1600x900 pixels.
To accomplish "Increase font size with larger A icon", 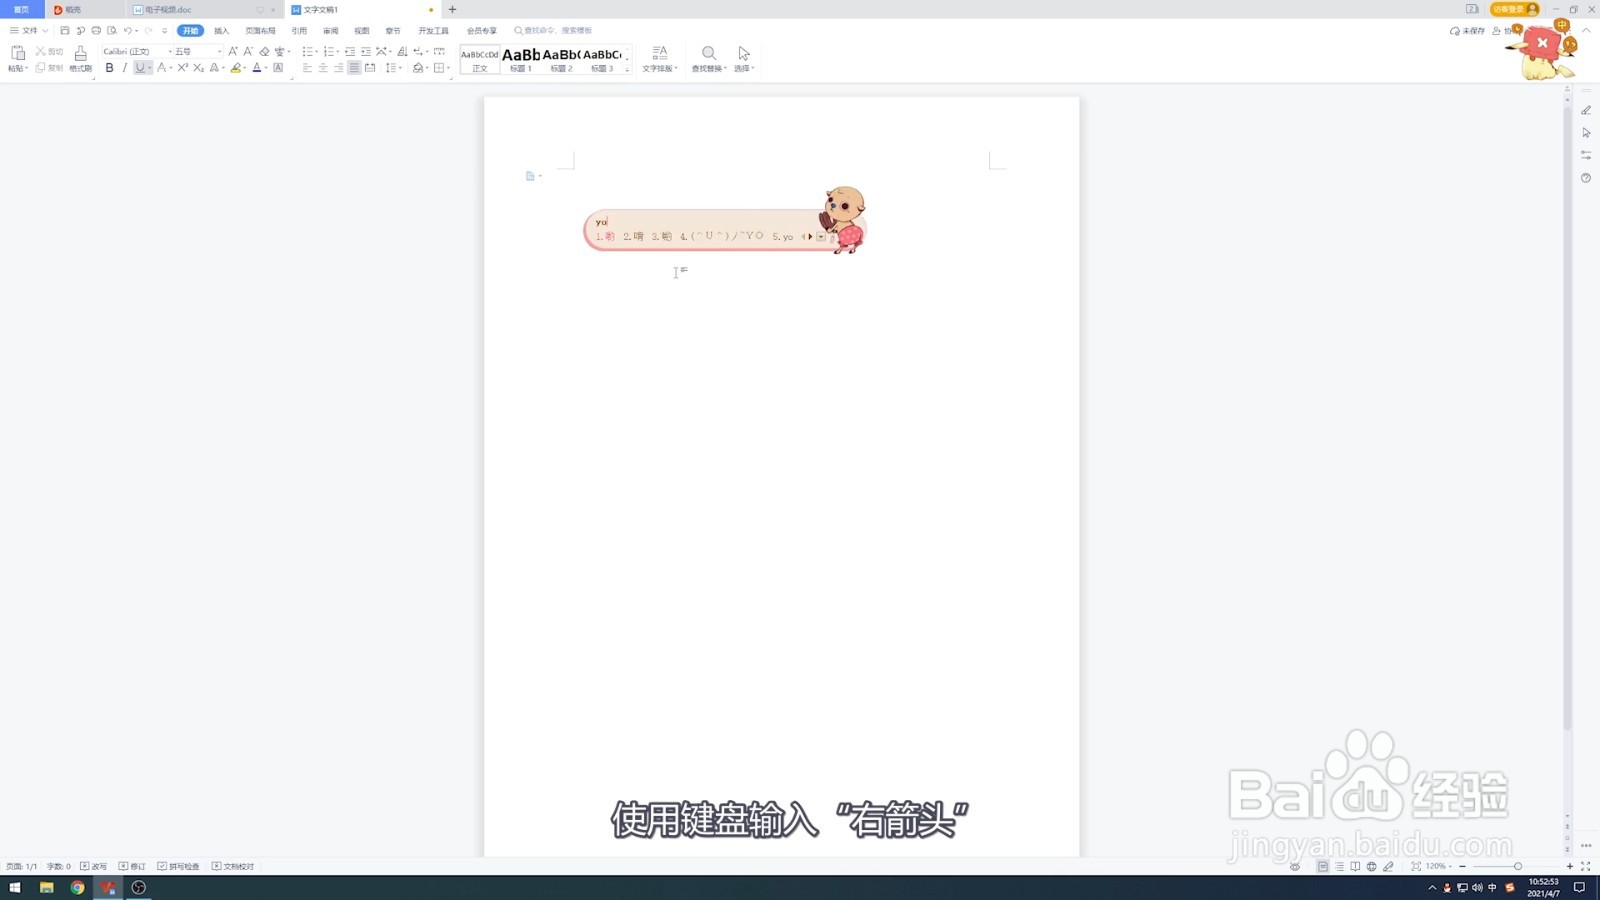I will point(233,51).
